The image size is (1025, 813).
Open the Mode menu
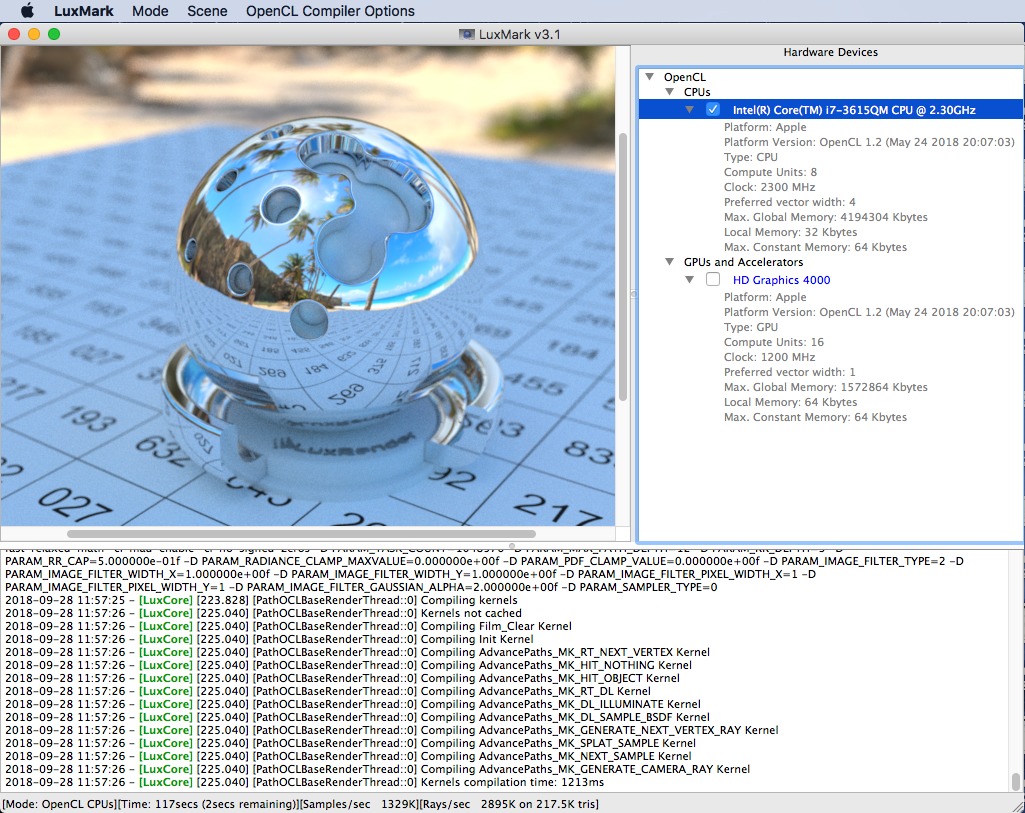[x=150, y=11]
